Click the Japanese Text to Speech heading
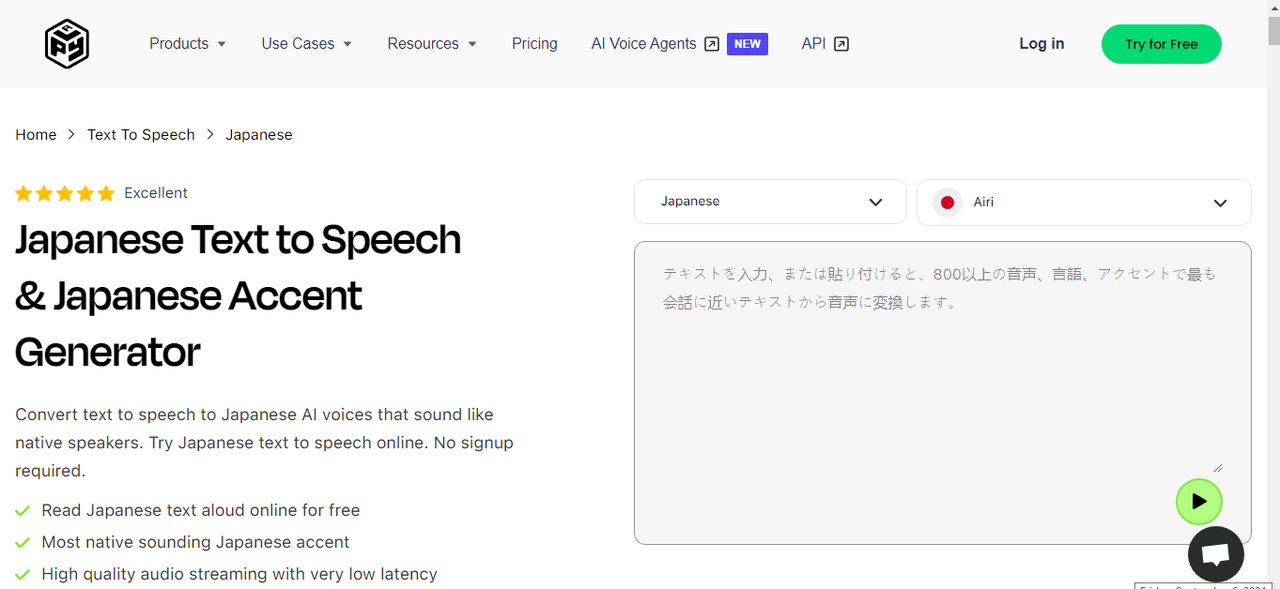Viewport: 1280px width, 589px height. 238,296
